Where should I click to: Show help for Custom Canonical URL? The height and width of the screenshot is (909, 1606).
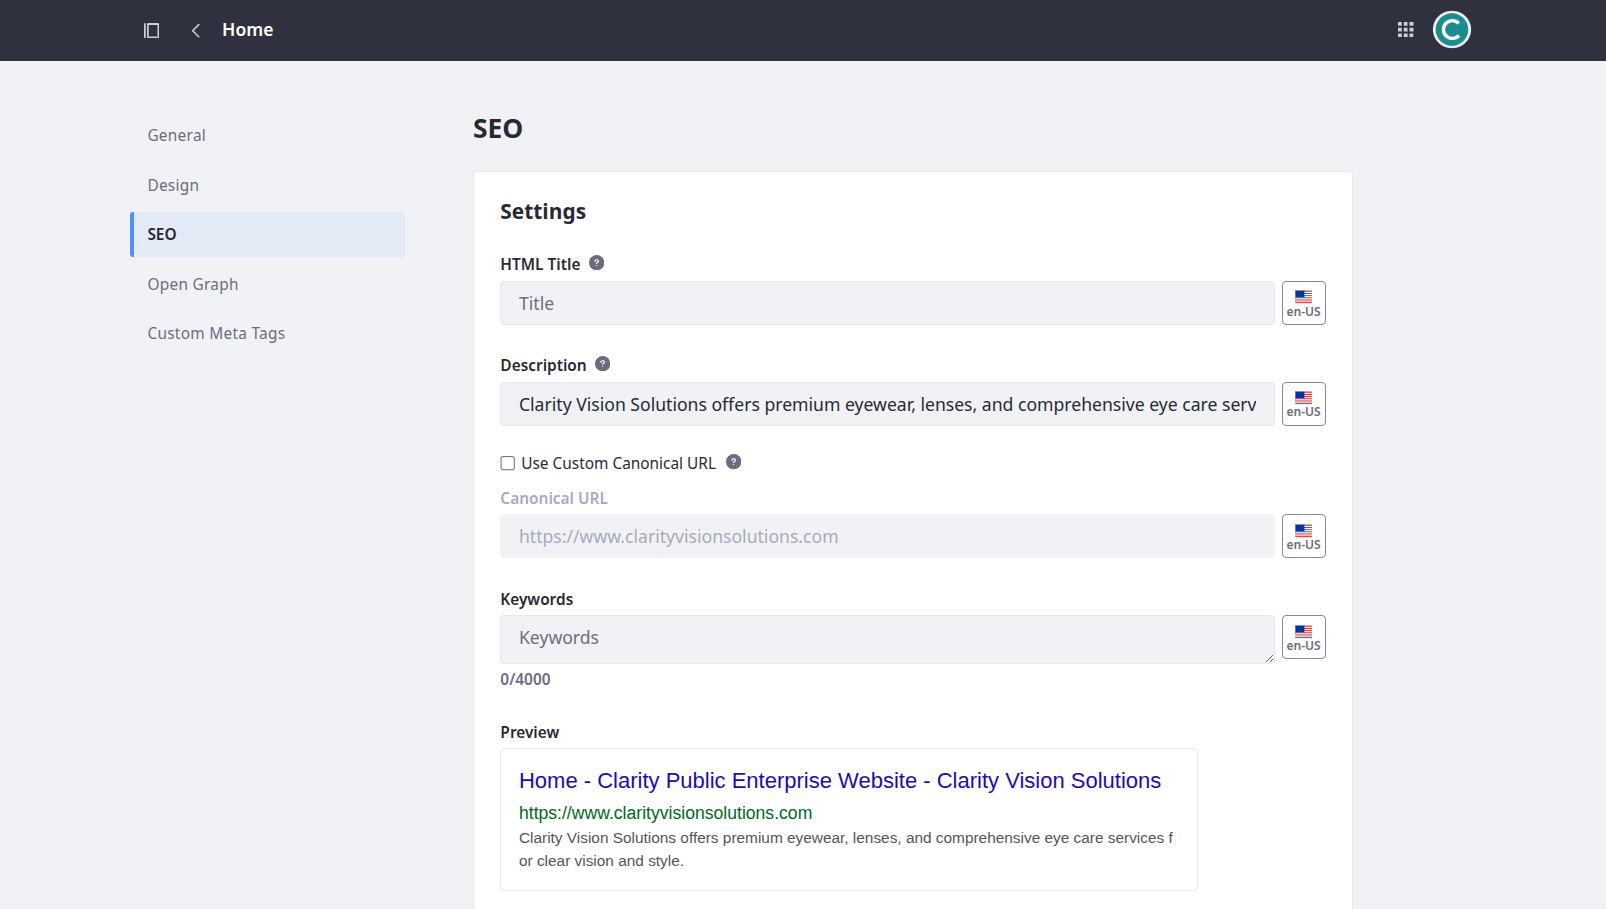coord(733,462)
